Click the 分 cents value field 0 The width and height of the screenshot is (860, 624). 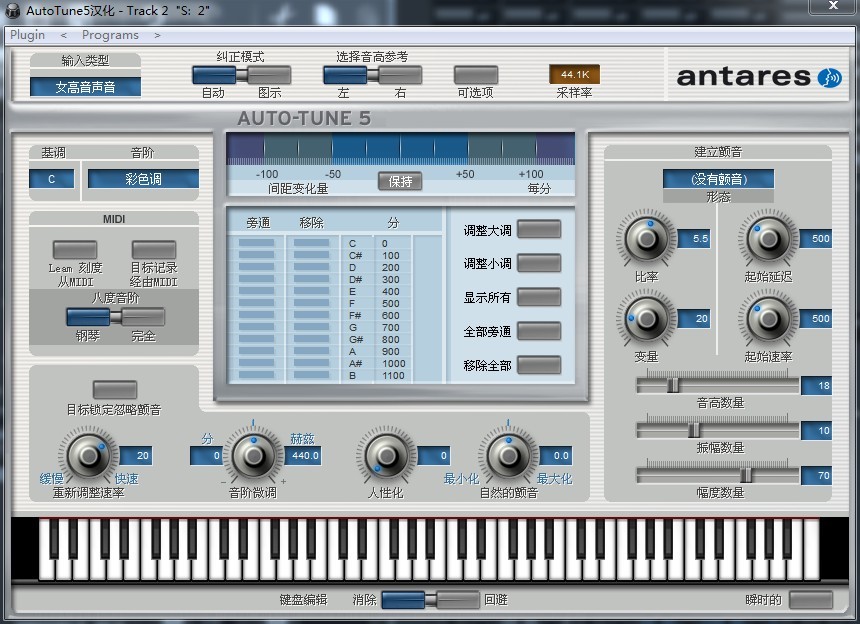(x=206, y=456)
